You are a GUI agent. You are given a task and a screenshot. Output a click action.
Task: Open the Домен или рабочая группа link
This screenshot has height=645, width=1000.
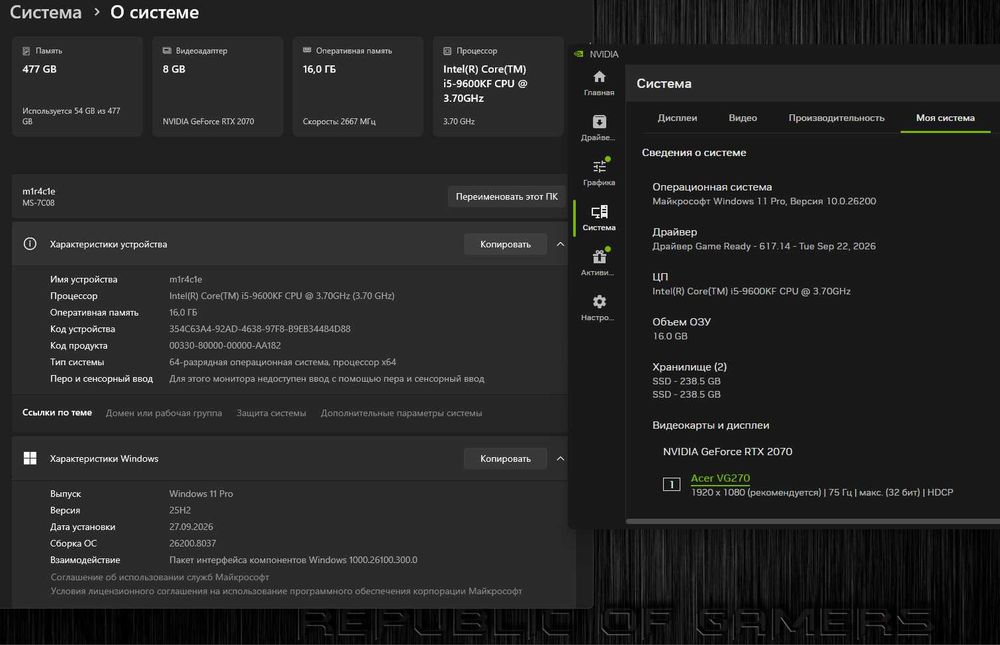click(x=164, y=413)
